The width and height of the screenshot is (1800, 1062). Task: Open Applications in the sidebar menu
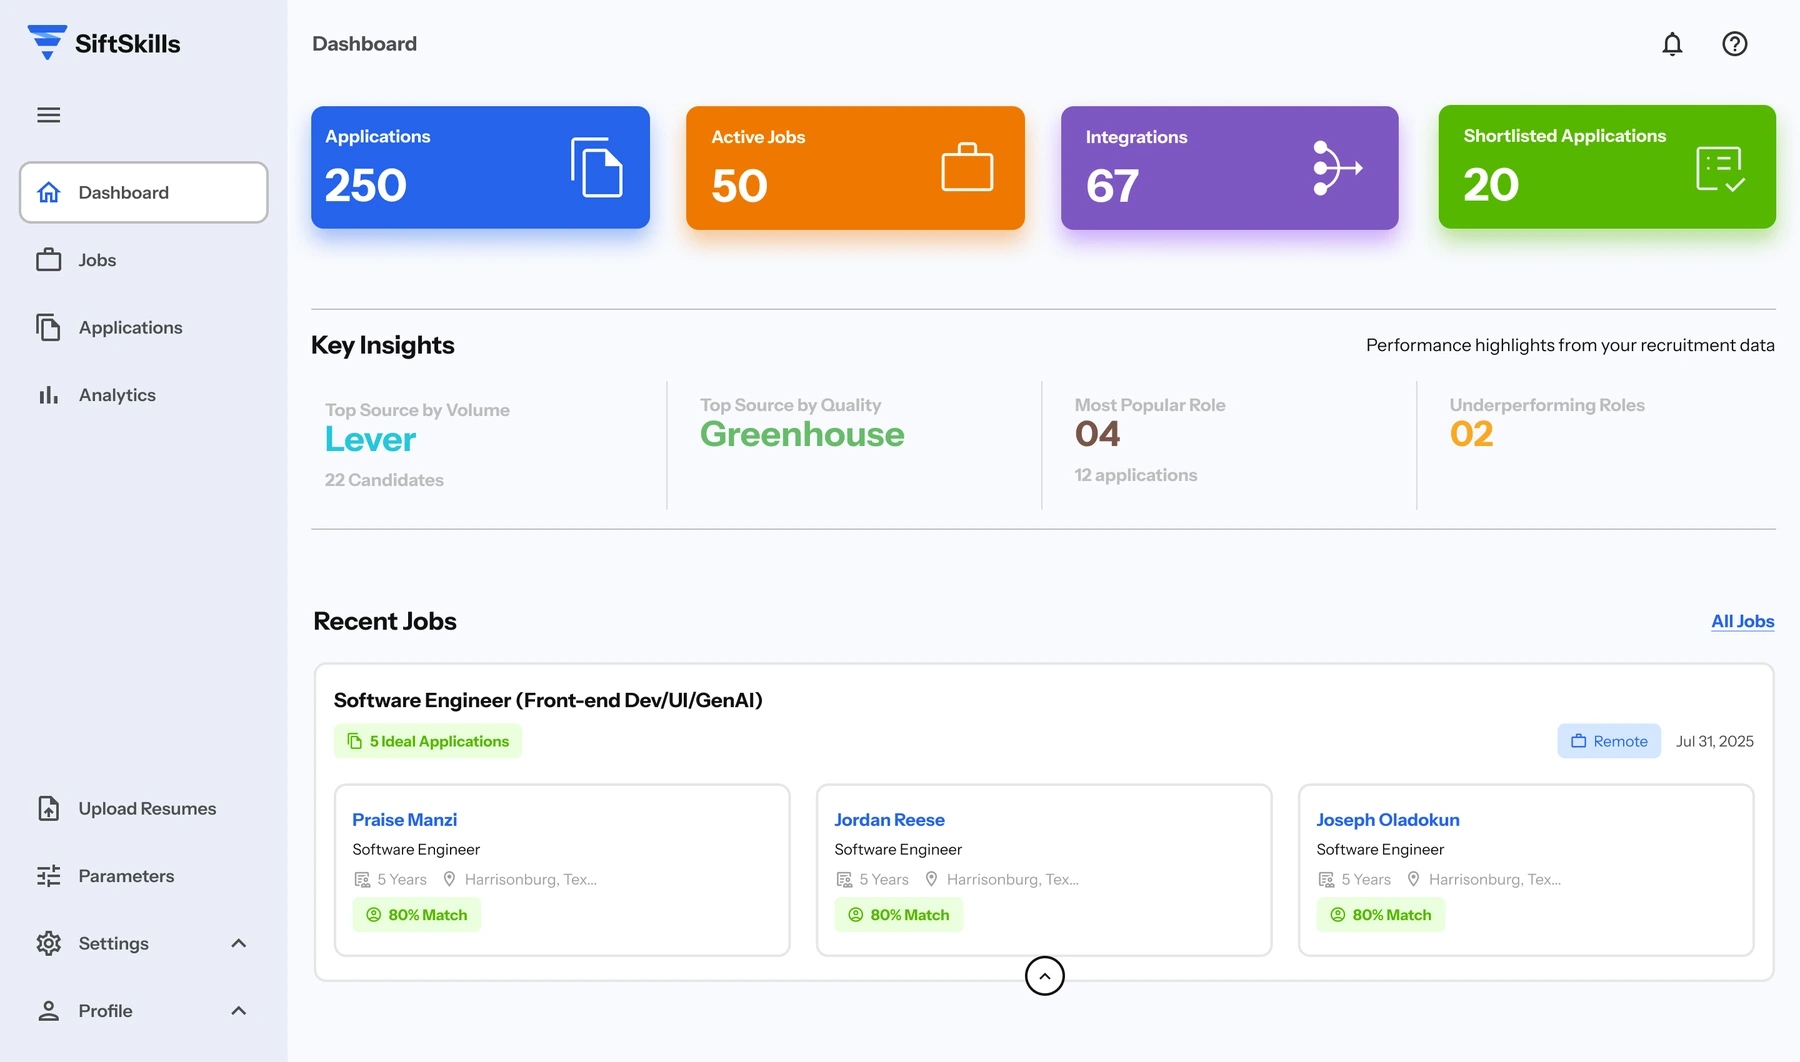(x=130, y=328)
